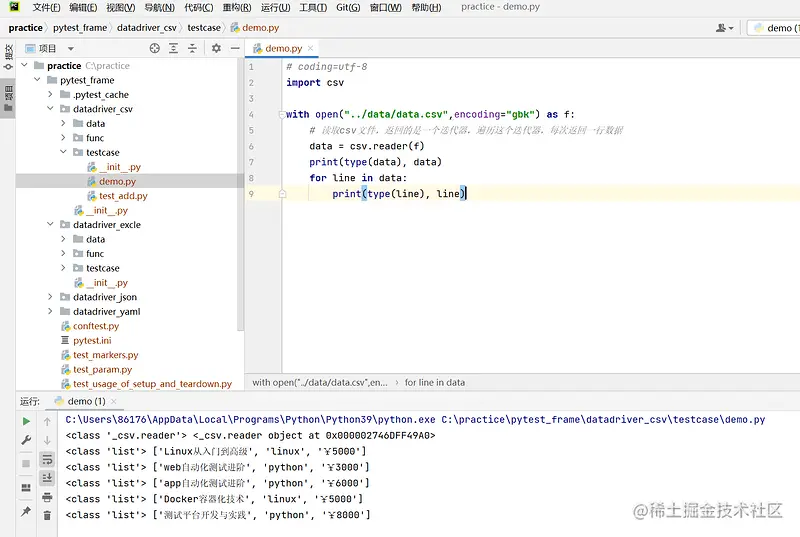
Task: Click the practice breadcrumb in navigation bar
Action: pyautogui.click(x=26, y=28)
